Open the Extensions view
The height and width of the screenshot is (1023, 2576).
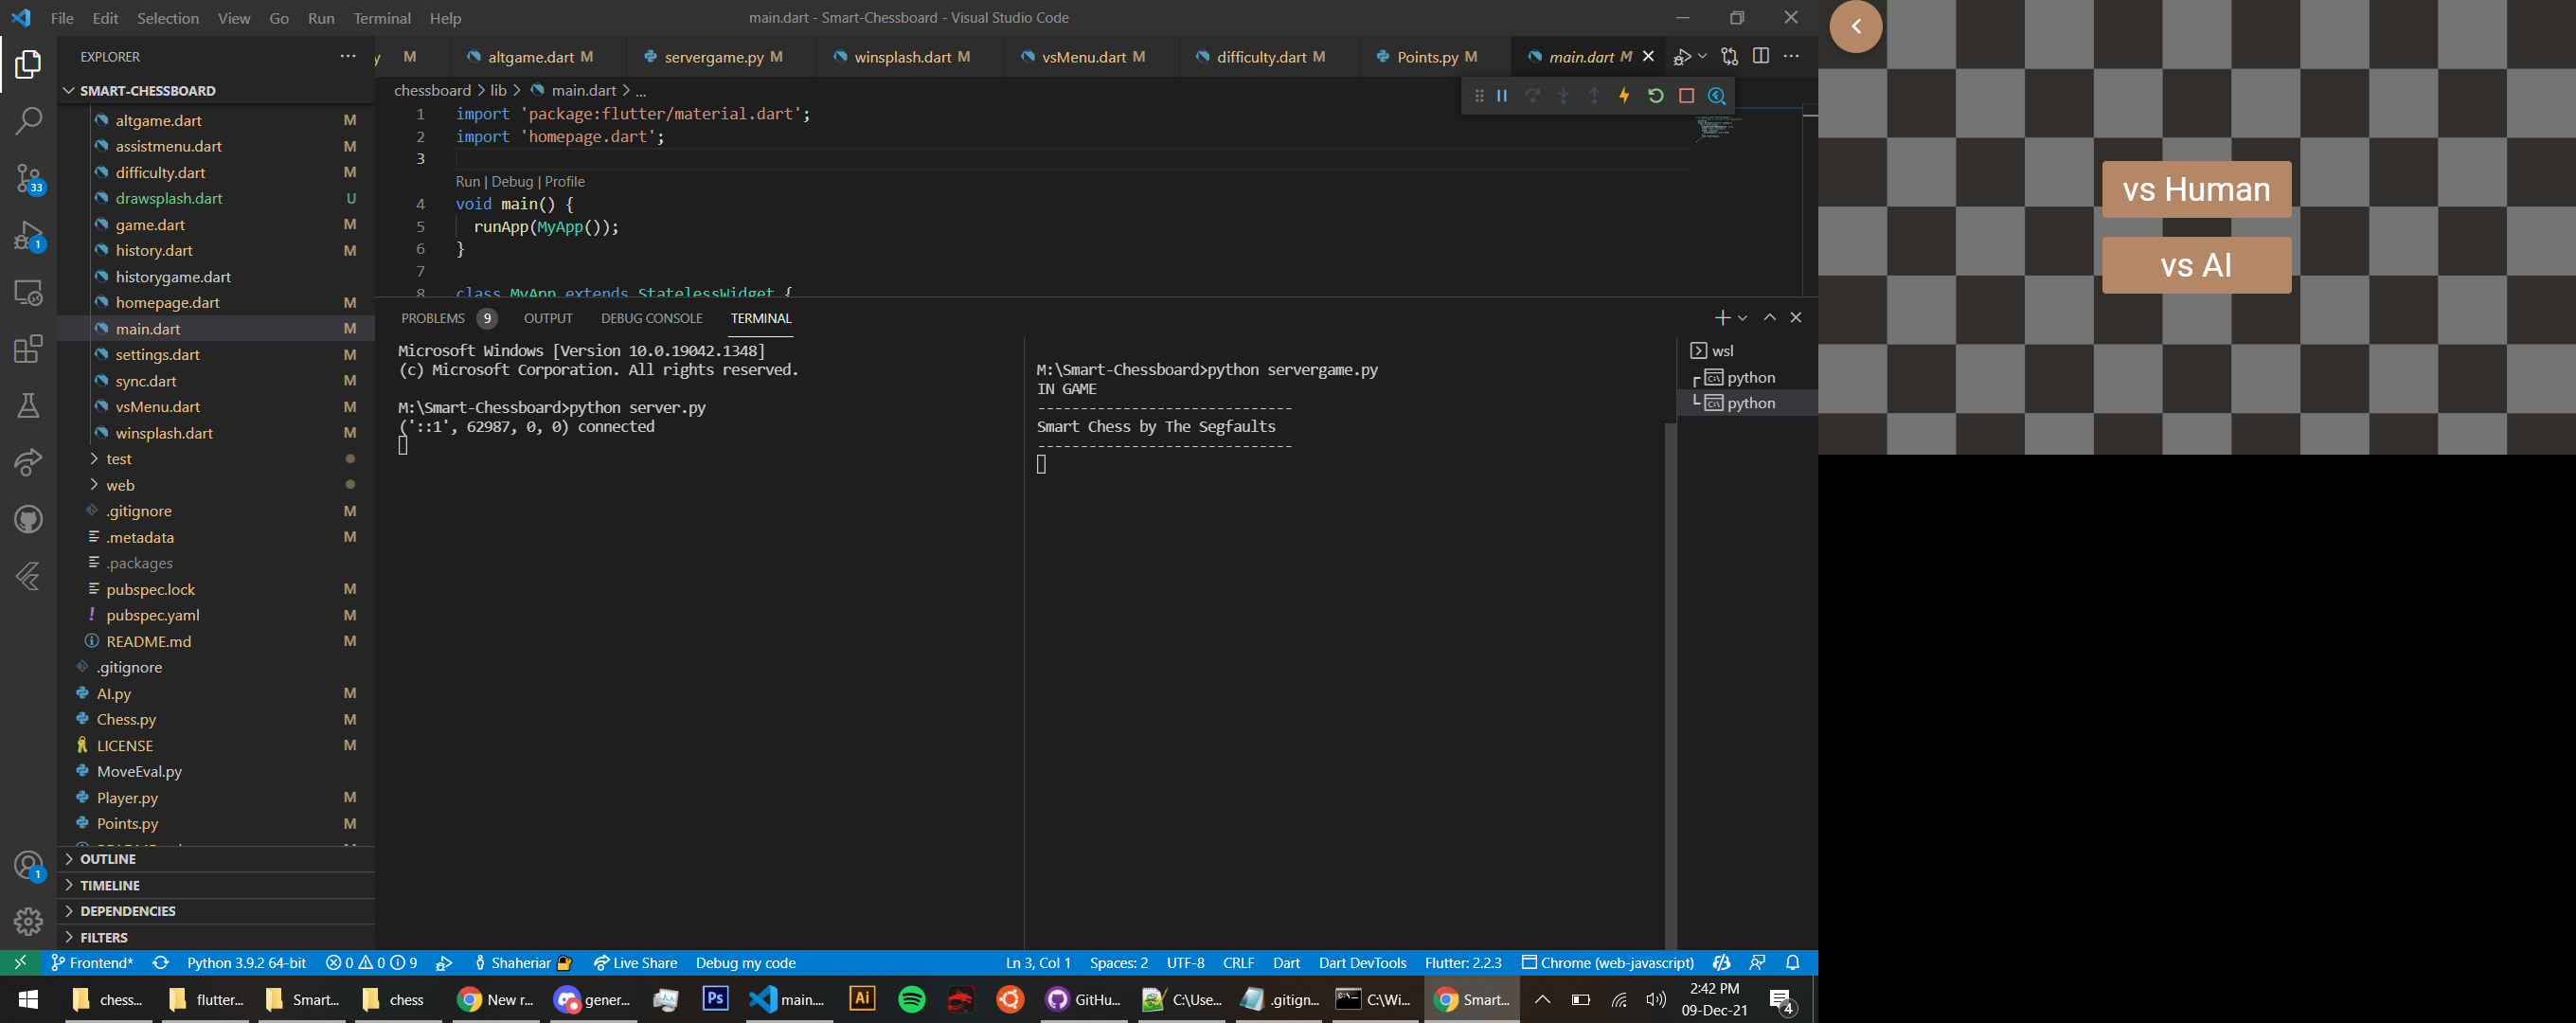point(28,349)
